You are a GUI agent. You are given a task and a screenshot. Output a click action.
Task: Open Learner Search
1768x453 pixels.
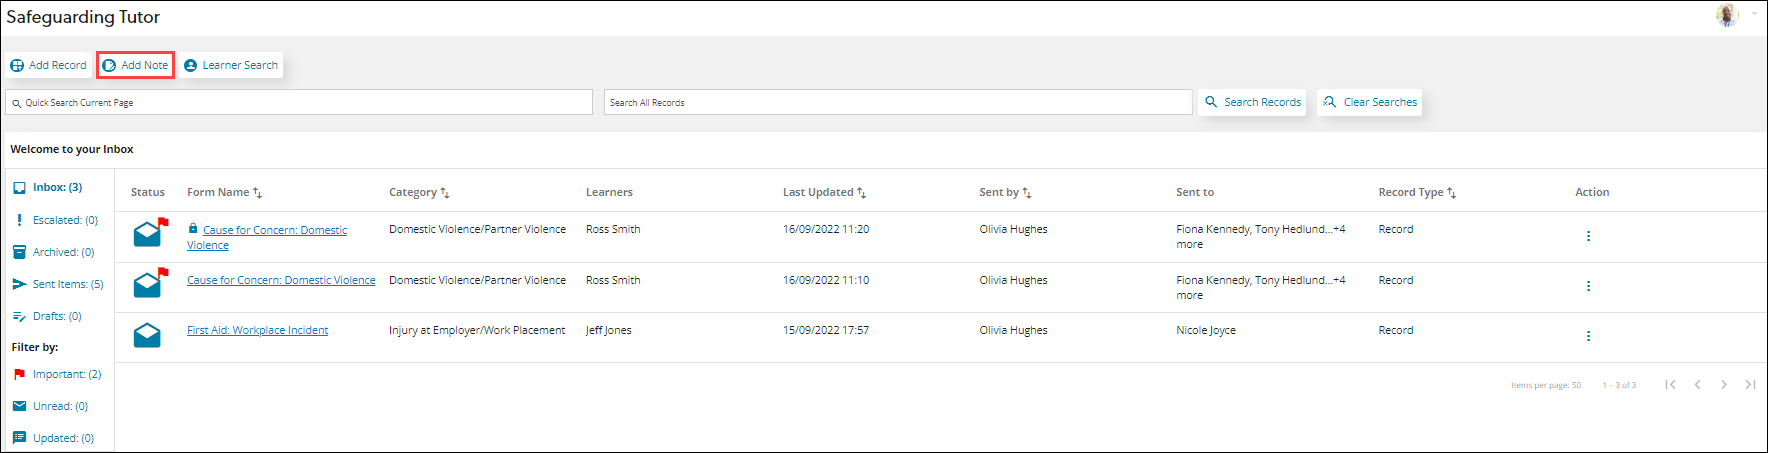coord(231,65)
